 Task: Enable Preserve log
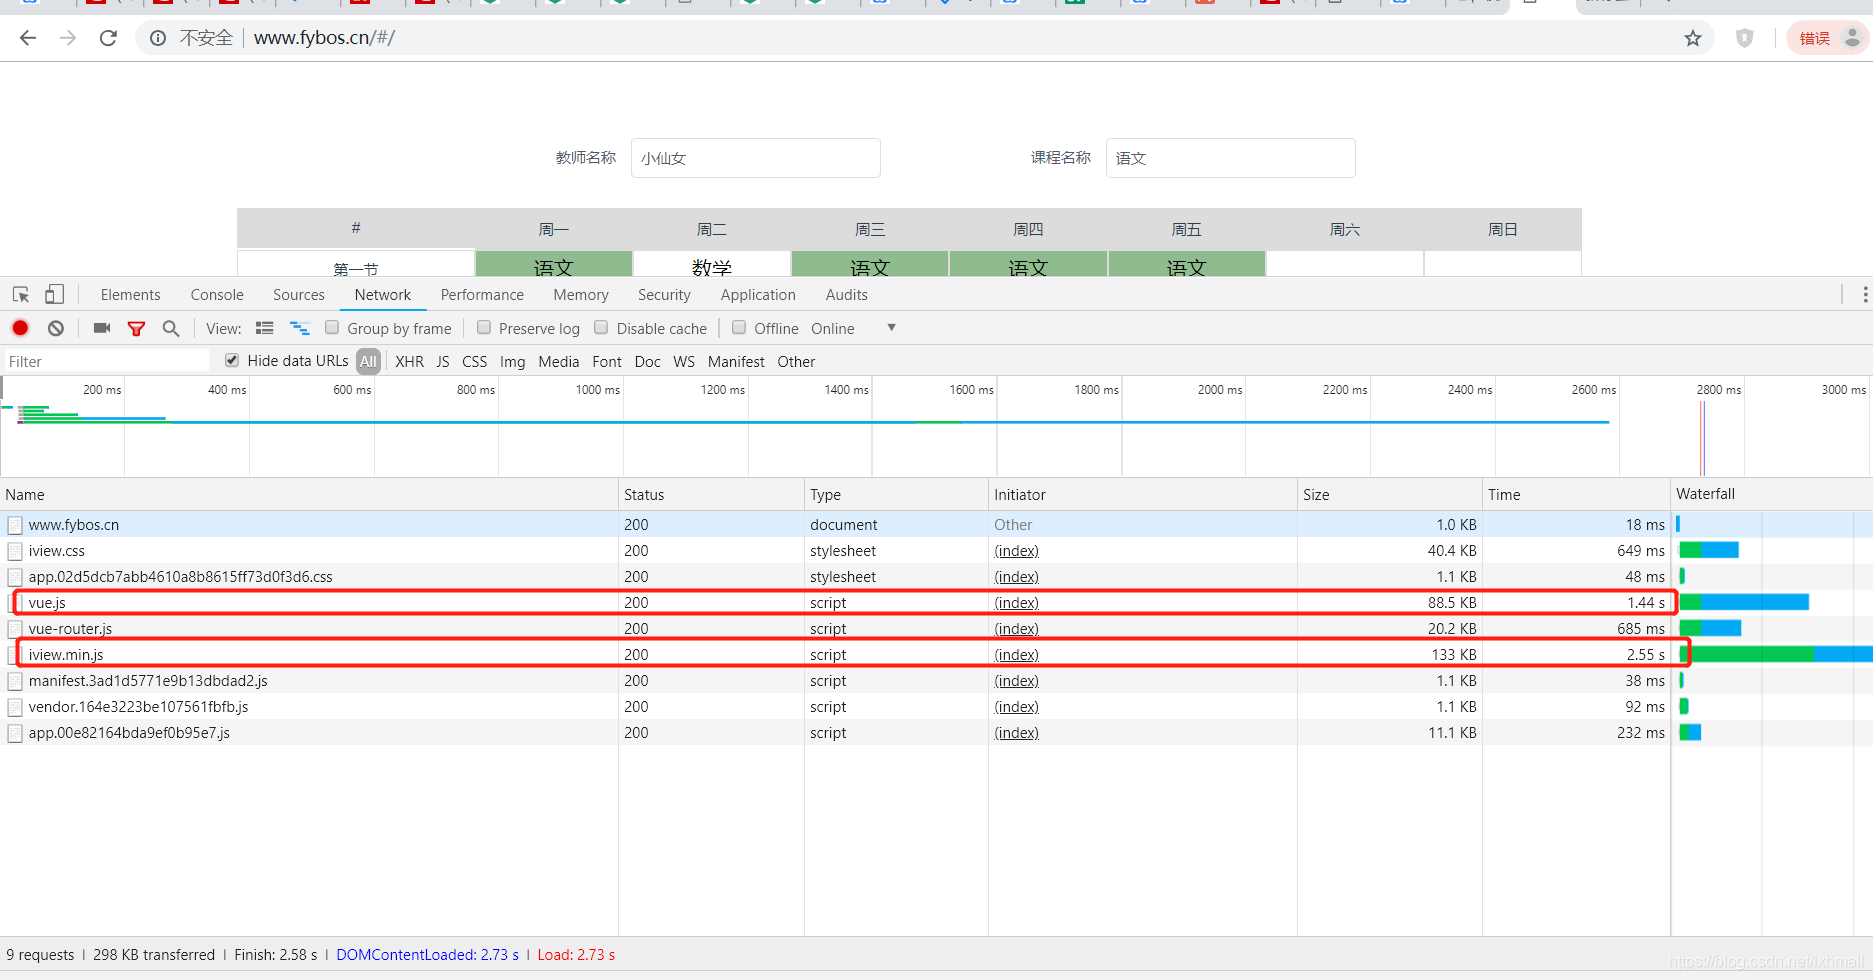tap(484, 328)
